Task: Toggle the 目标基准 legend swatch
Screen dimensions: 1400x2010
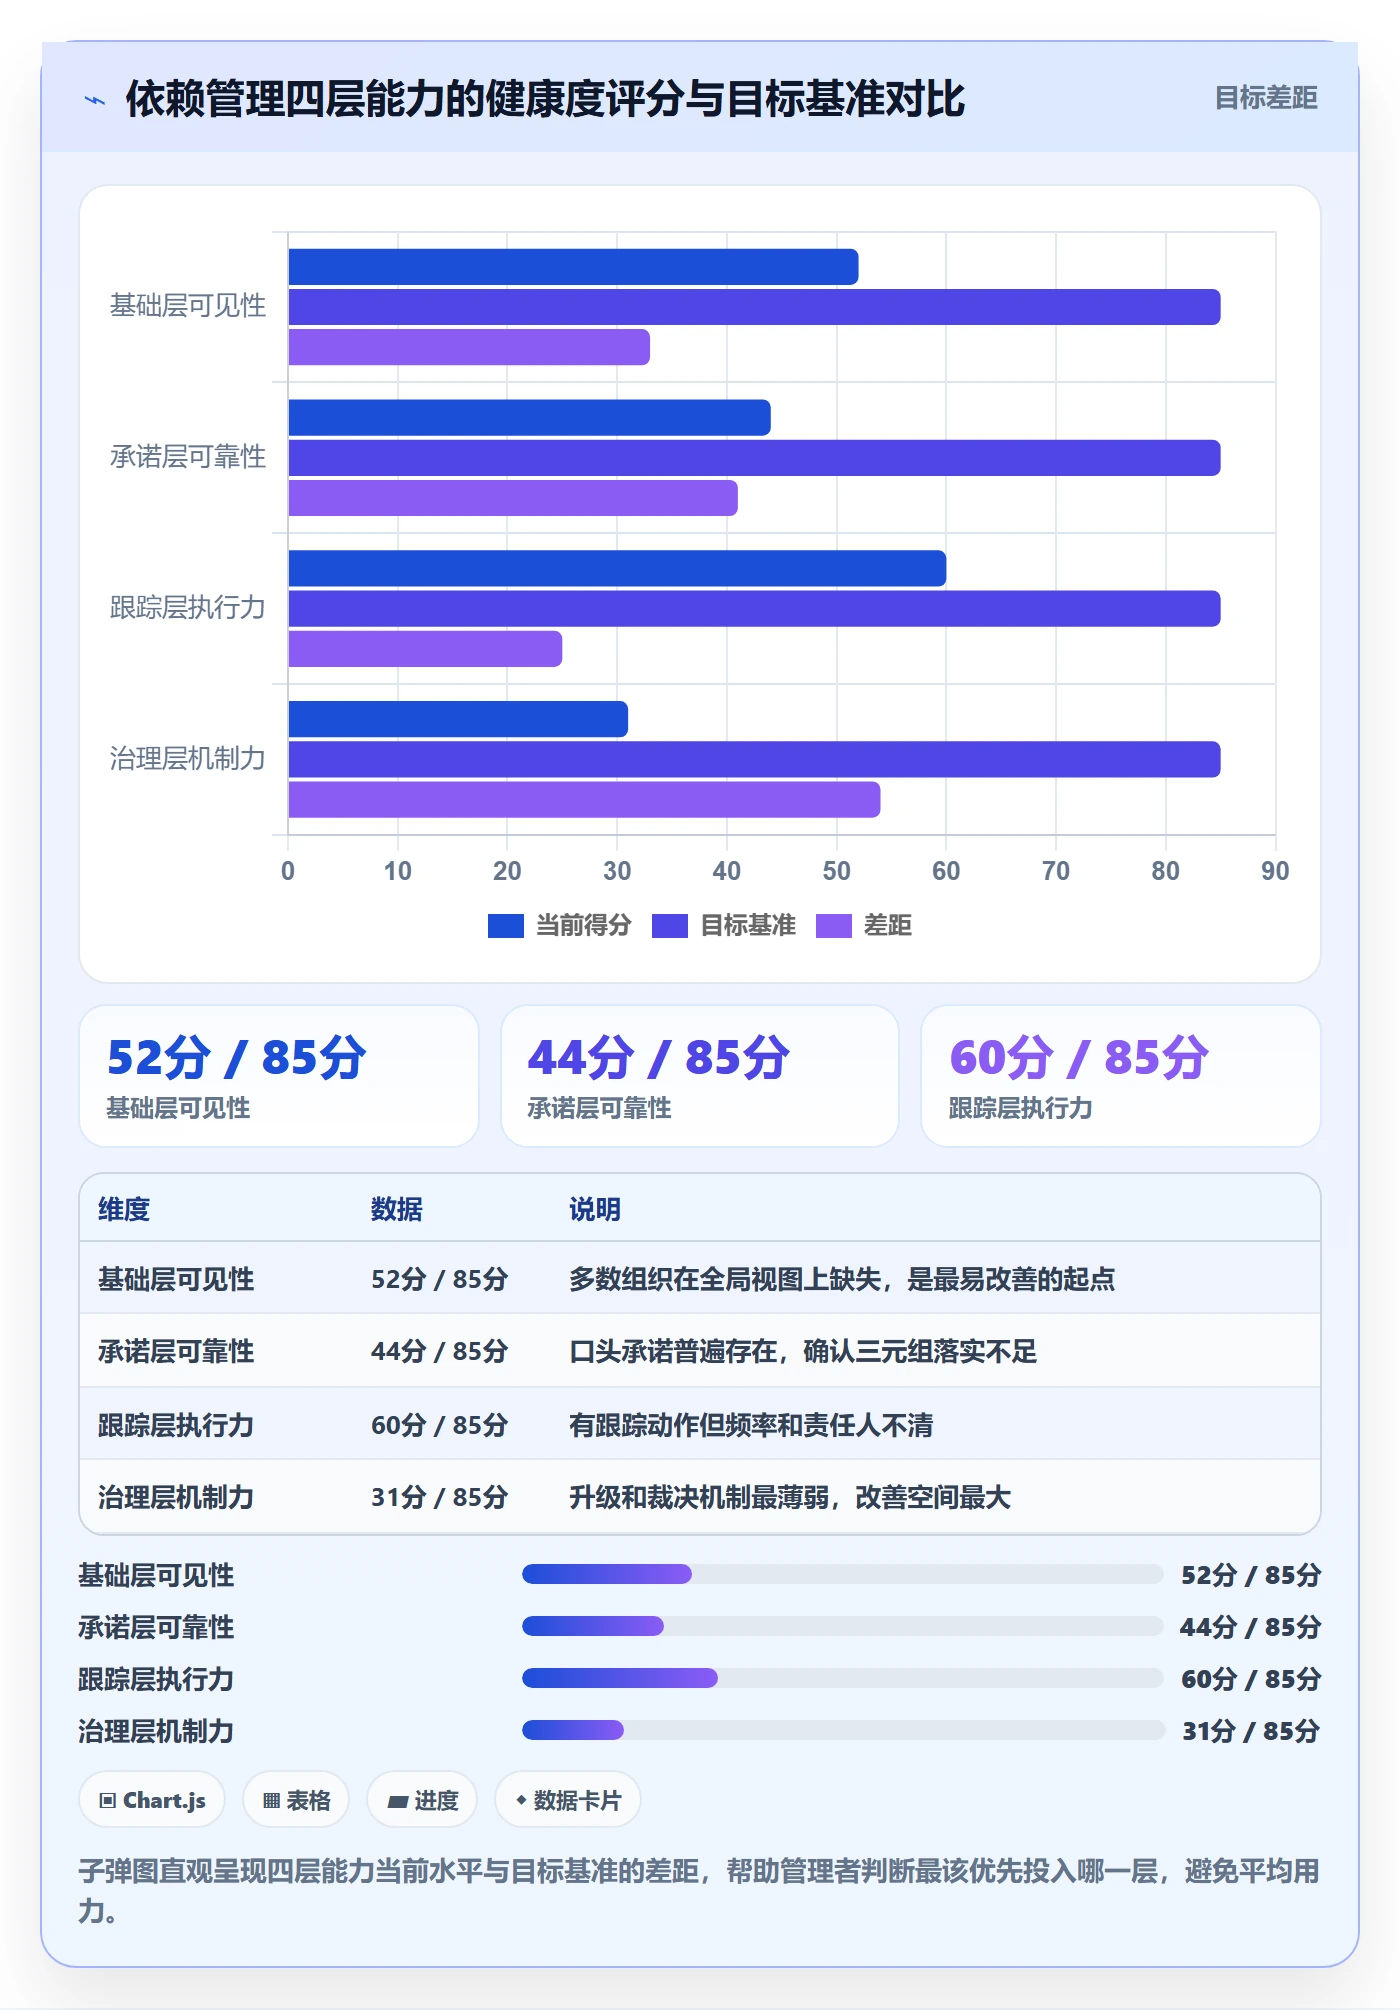Action: point(669,926)
